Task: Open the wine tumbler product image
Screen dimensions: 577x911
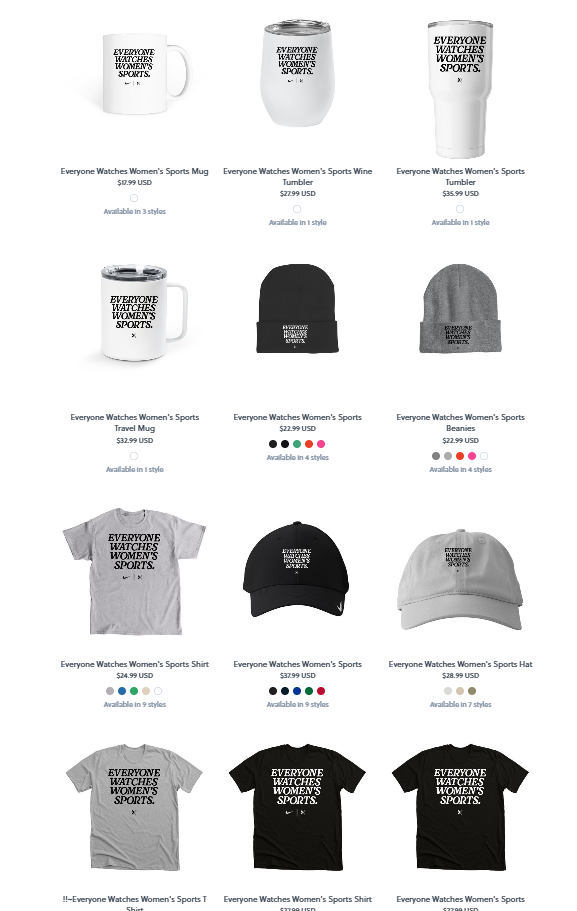Action: pyautogui.click(x=297, y=73)
